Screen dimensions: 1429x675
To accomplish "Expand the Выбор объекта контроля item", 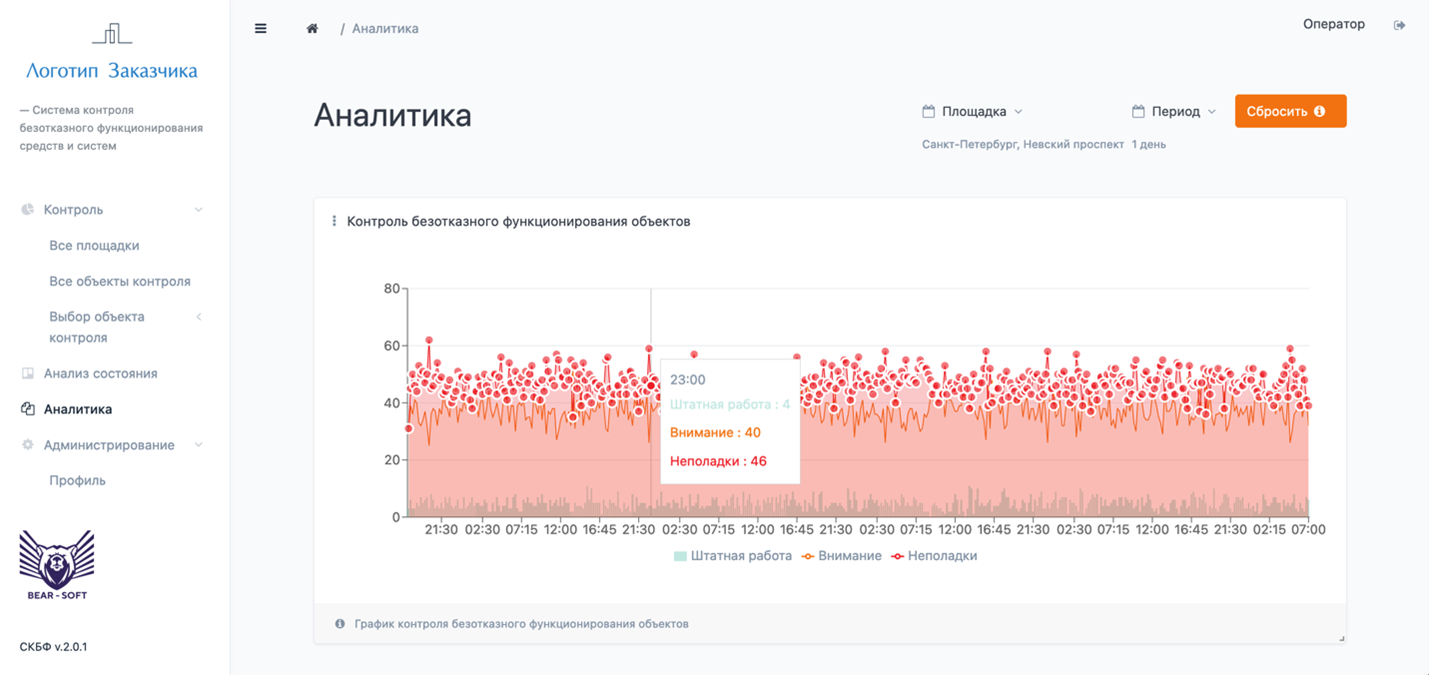I will (197, 316).
